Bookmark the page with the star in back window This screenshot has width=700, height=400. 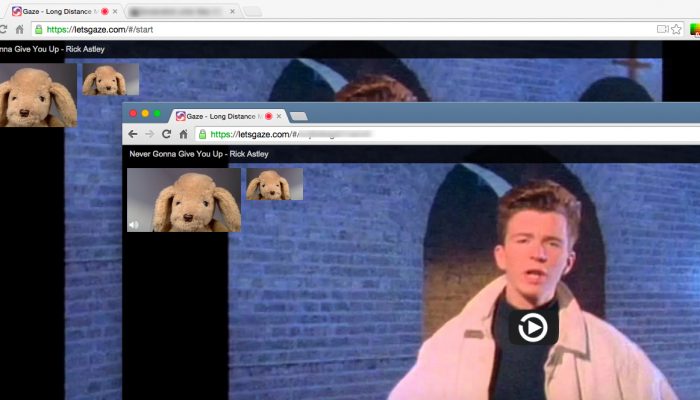click(x=676, y=29)
